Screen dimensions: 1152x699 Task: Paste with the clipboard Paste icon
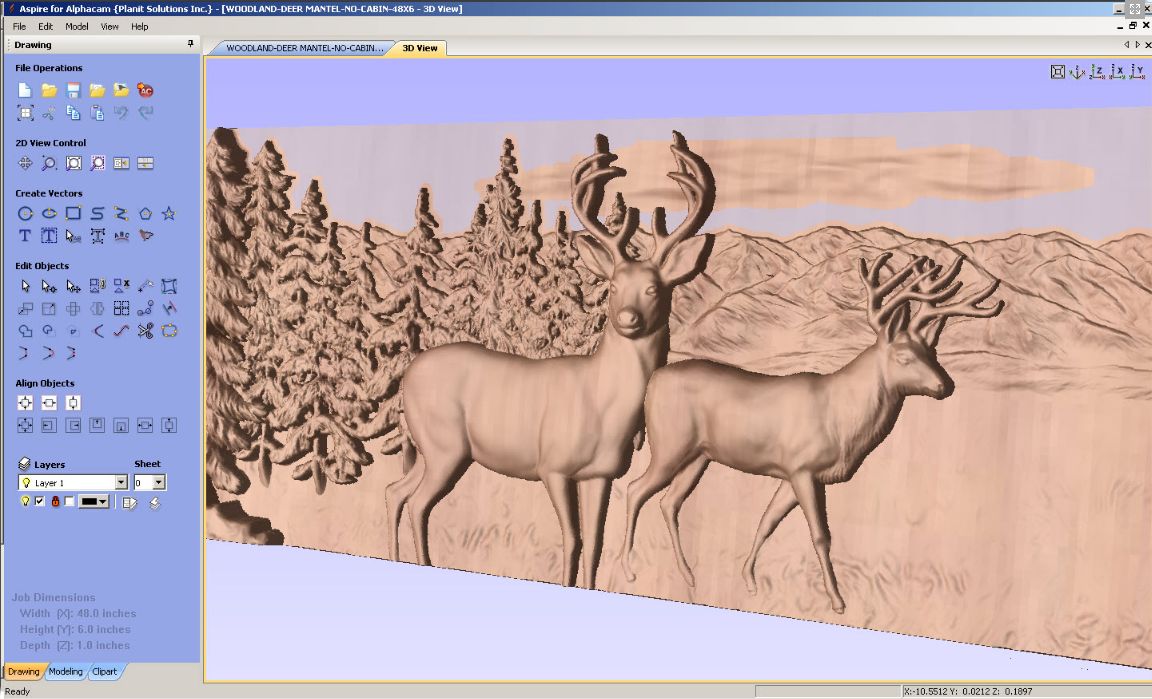click(x=97, y=112)
